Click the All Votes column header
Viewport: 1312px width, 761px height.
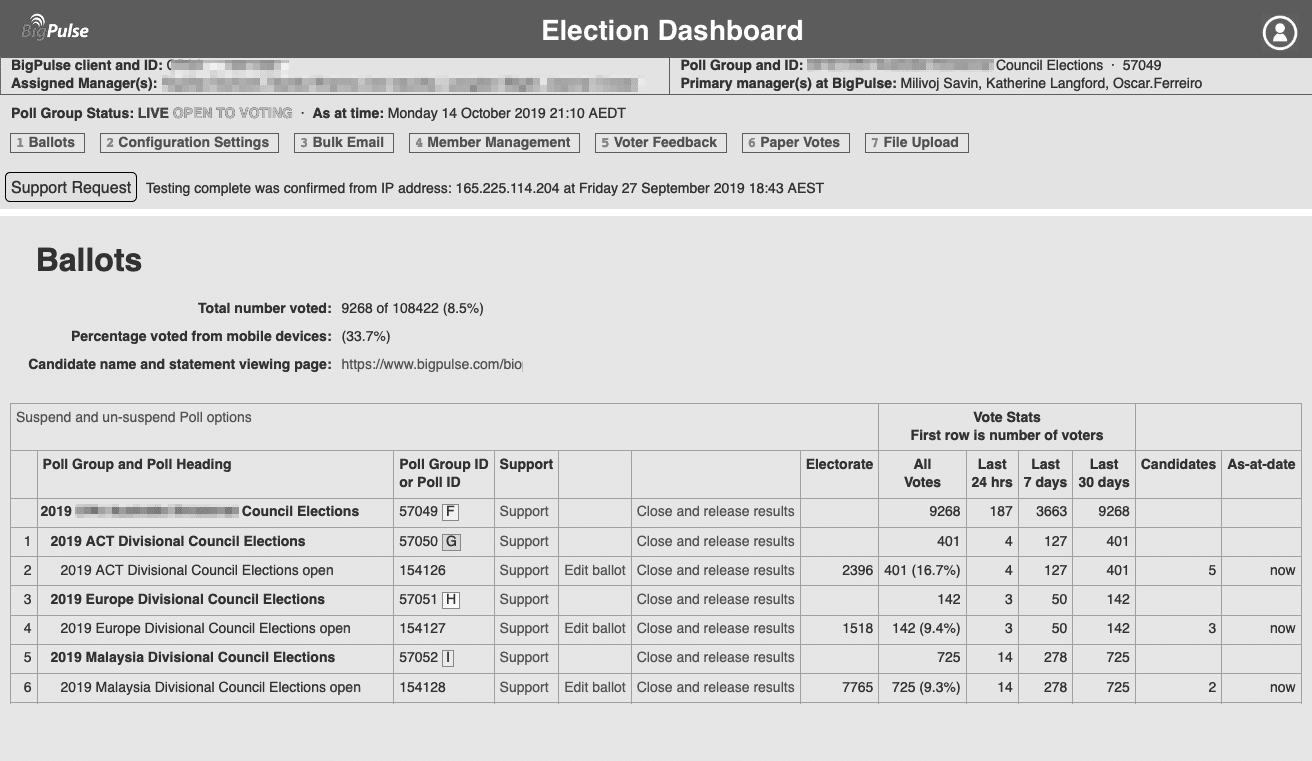click(x=922, y=474)
